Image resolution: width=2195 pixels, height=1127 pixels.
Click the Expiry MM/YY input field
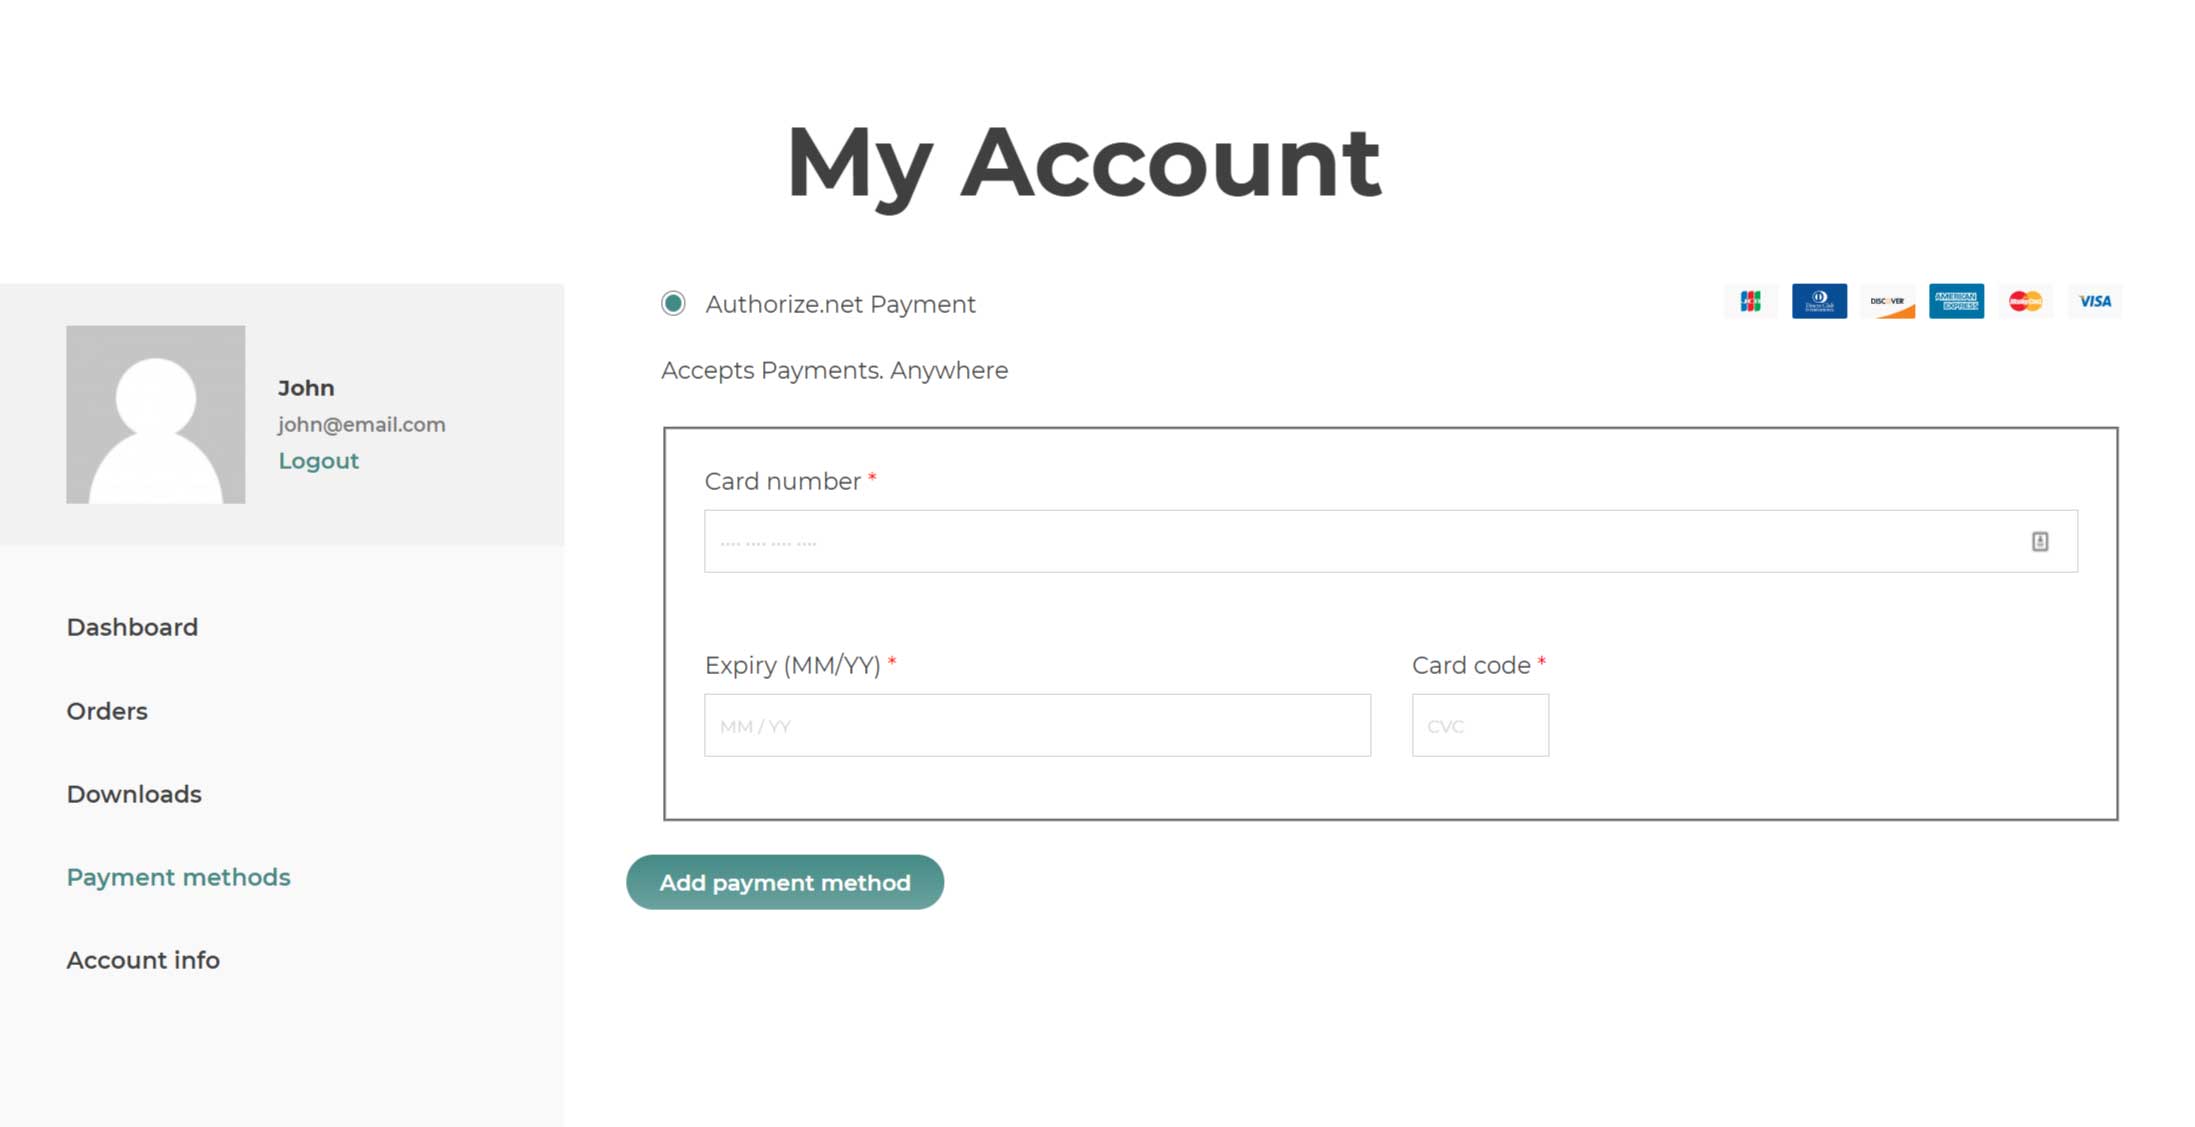(1037, 725)
